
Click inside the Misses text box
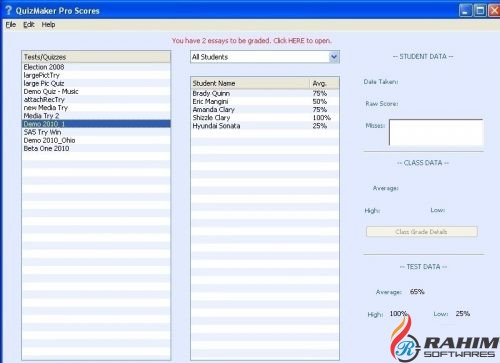436,132
